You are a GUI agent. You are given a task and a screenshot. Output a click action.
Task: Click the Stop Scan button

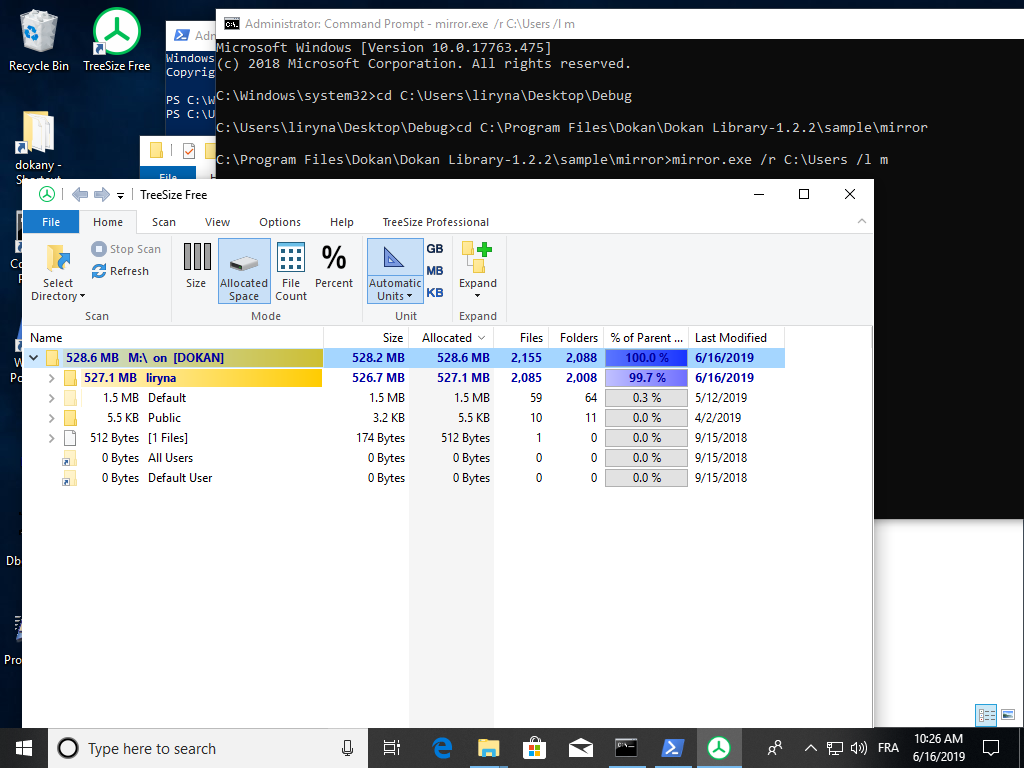tap(127, 249)
